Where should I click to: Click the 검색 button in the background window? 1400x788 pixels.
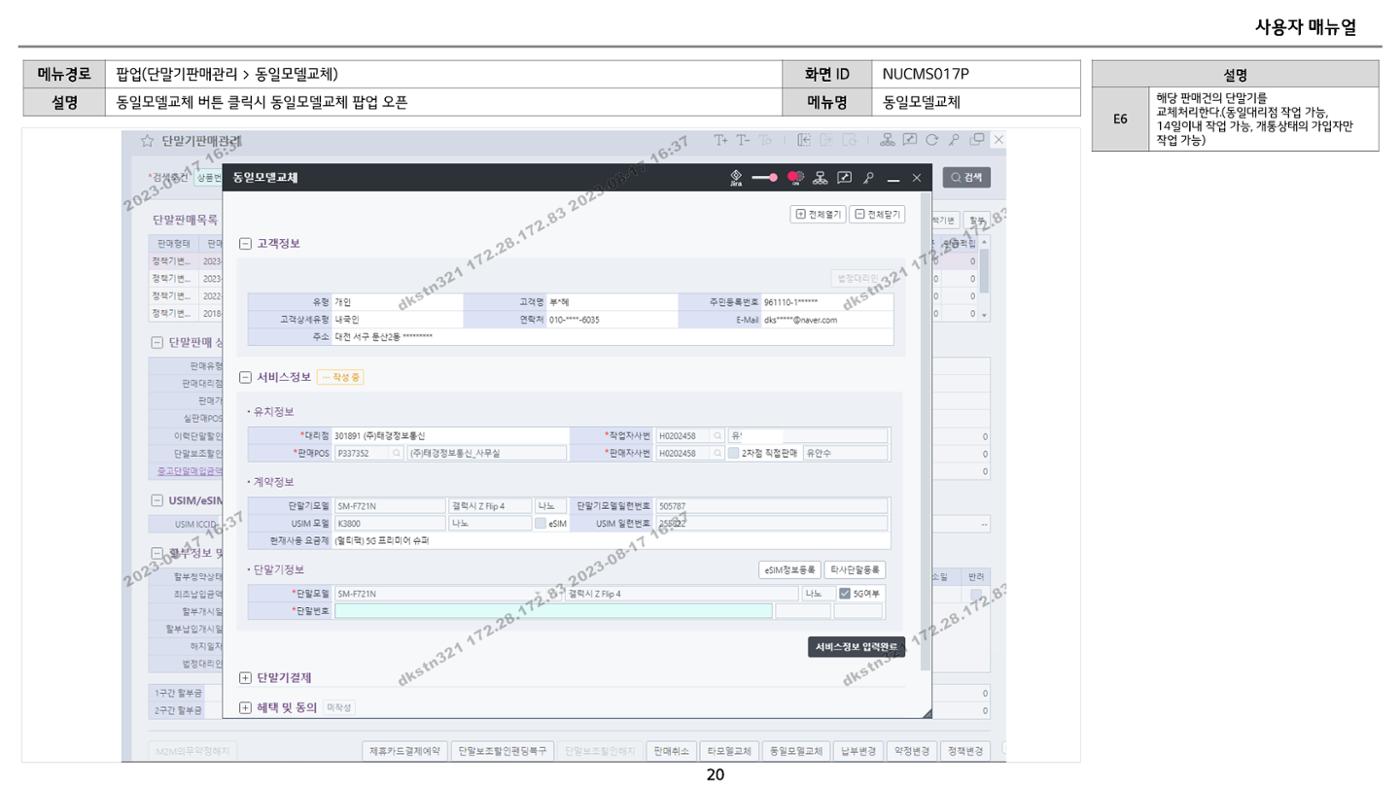tap(965, 178)
